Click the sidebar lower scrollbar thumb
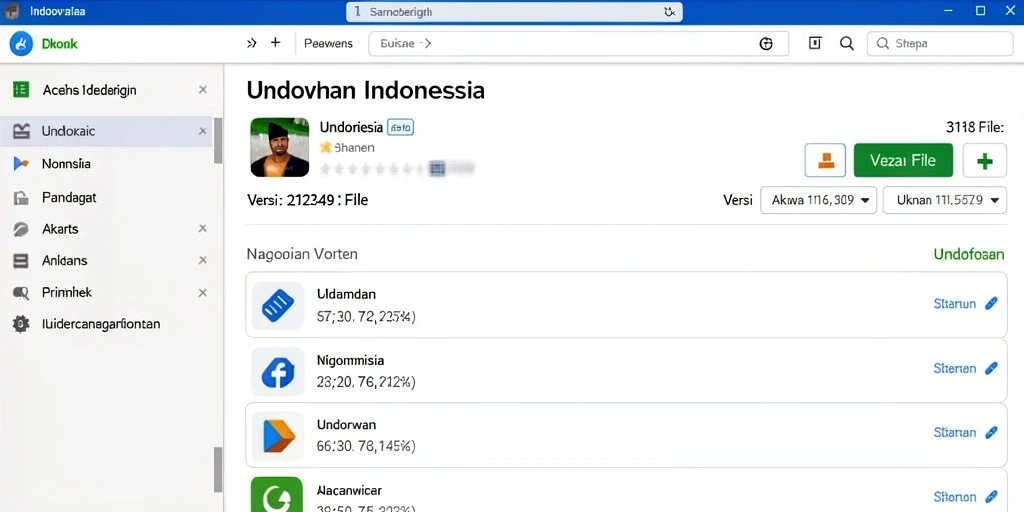The height and width of the screenshot is (512, 1024). (218, 470)
